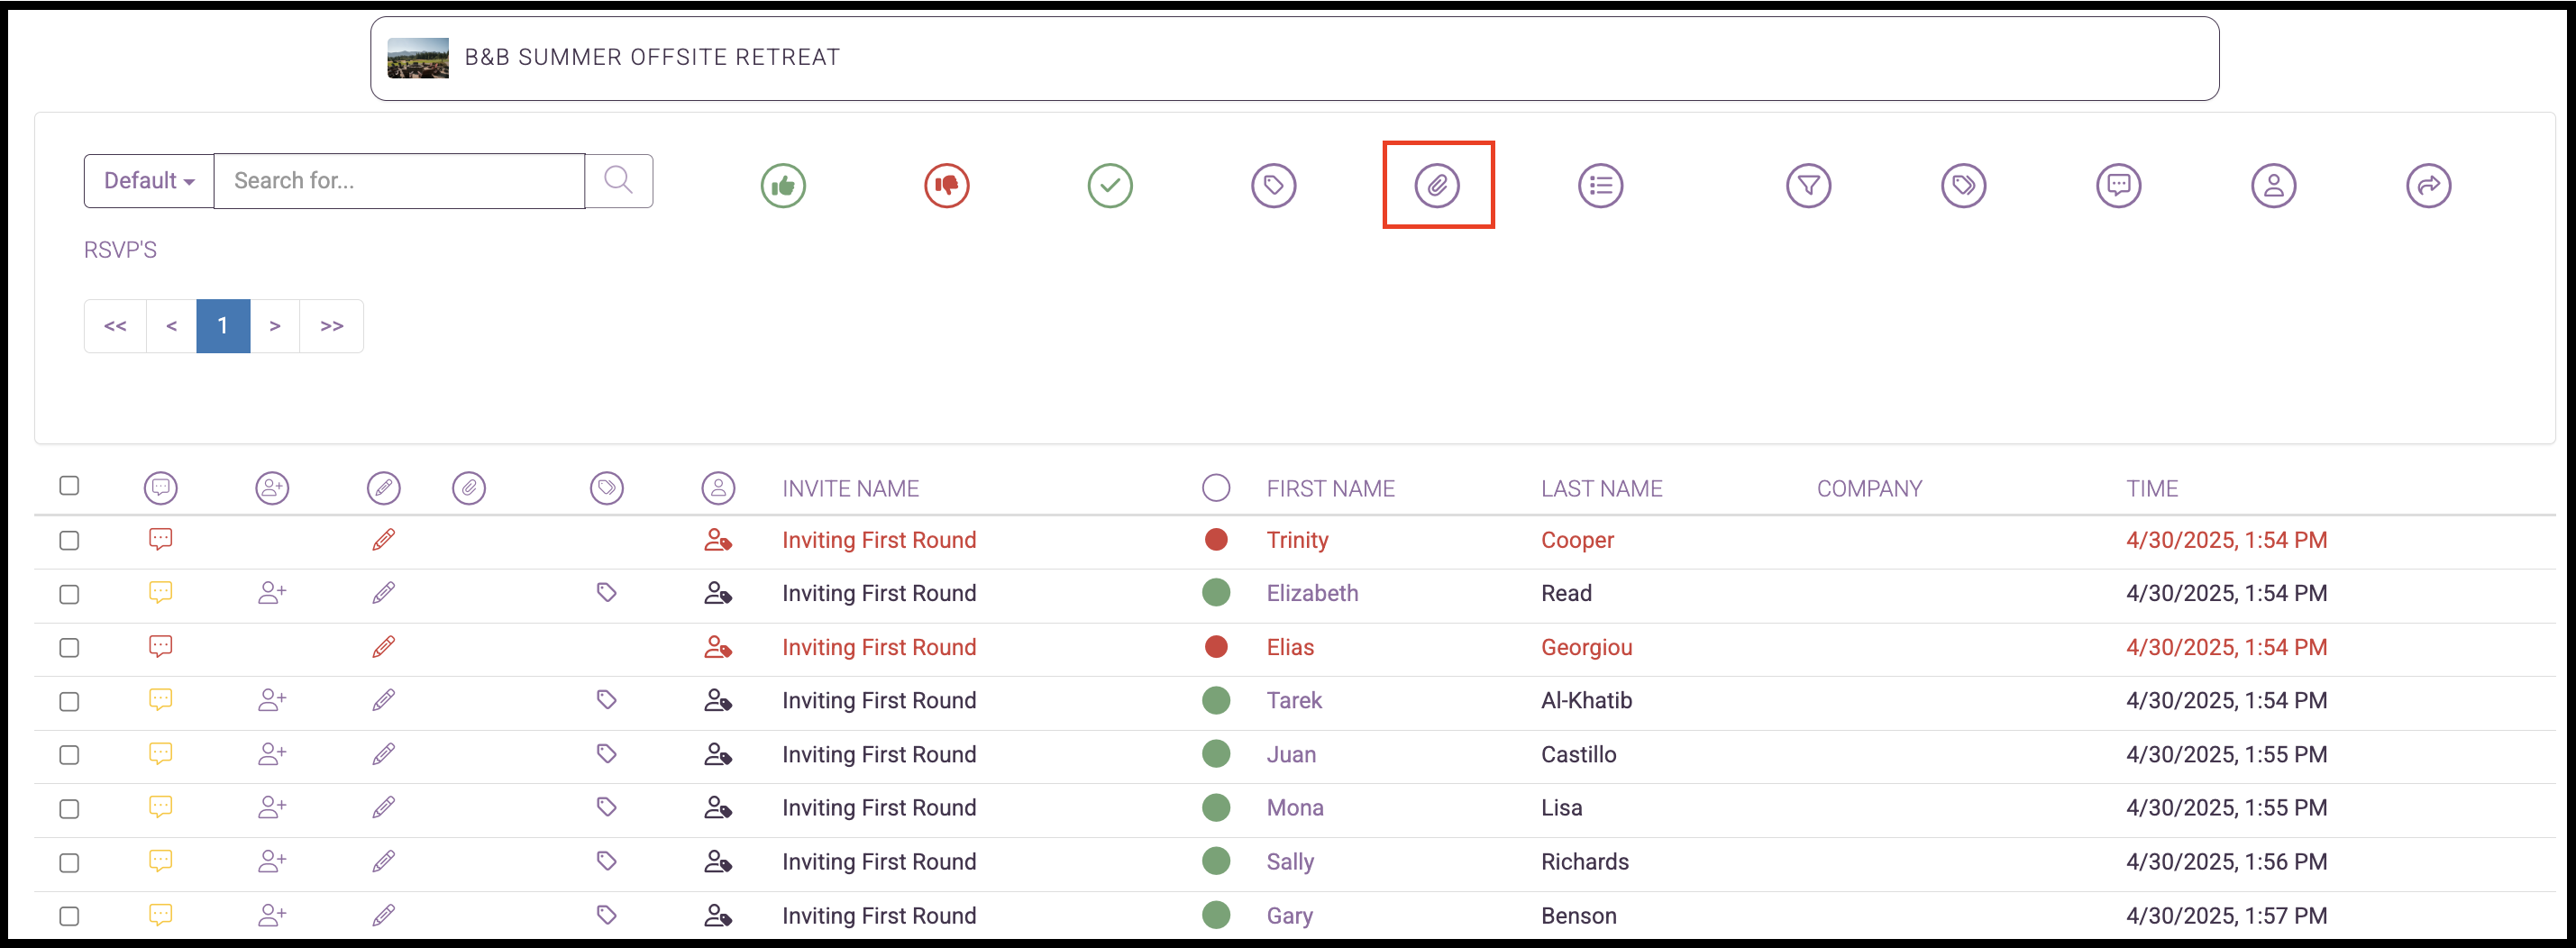Check the box for Mona Lisa

point(69,809)
